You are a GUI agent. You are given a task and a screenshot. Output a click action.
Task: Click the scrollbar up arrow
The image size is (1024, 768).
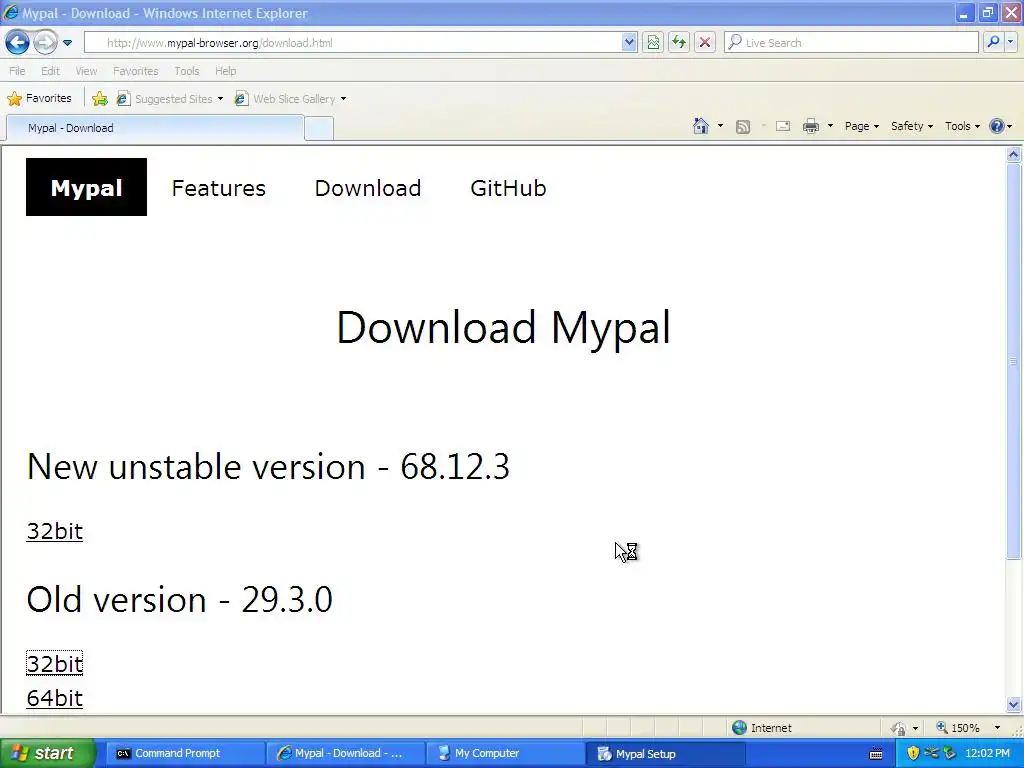[1014, 154]
